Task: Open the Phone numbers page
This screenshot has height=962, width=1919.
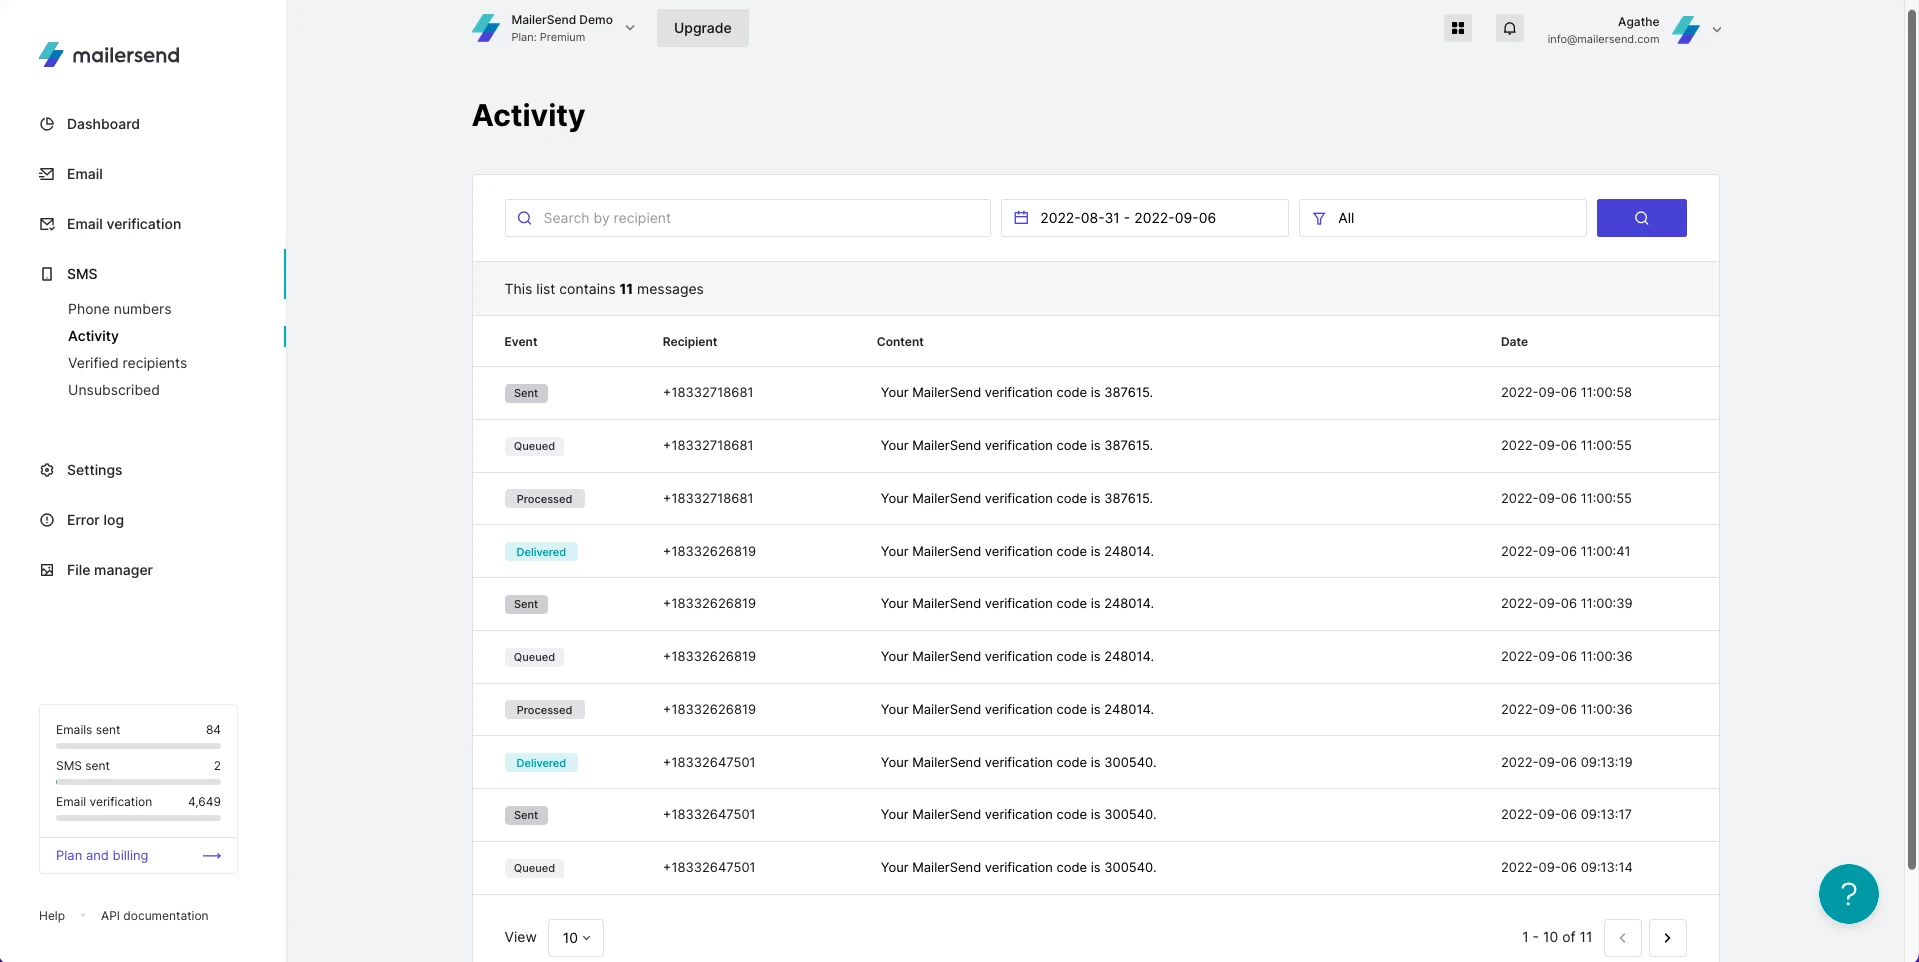Action: (x=119, y=309)
